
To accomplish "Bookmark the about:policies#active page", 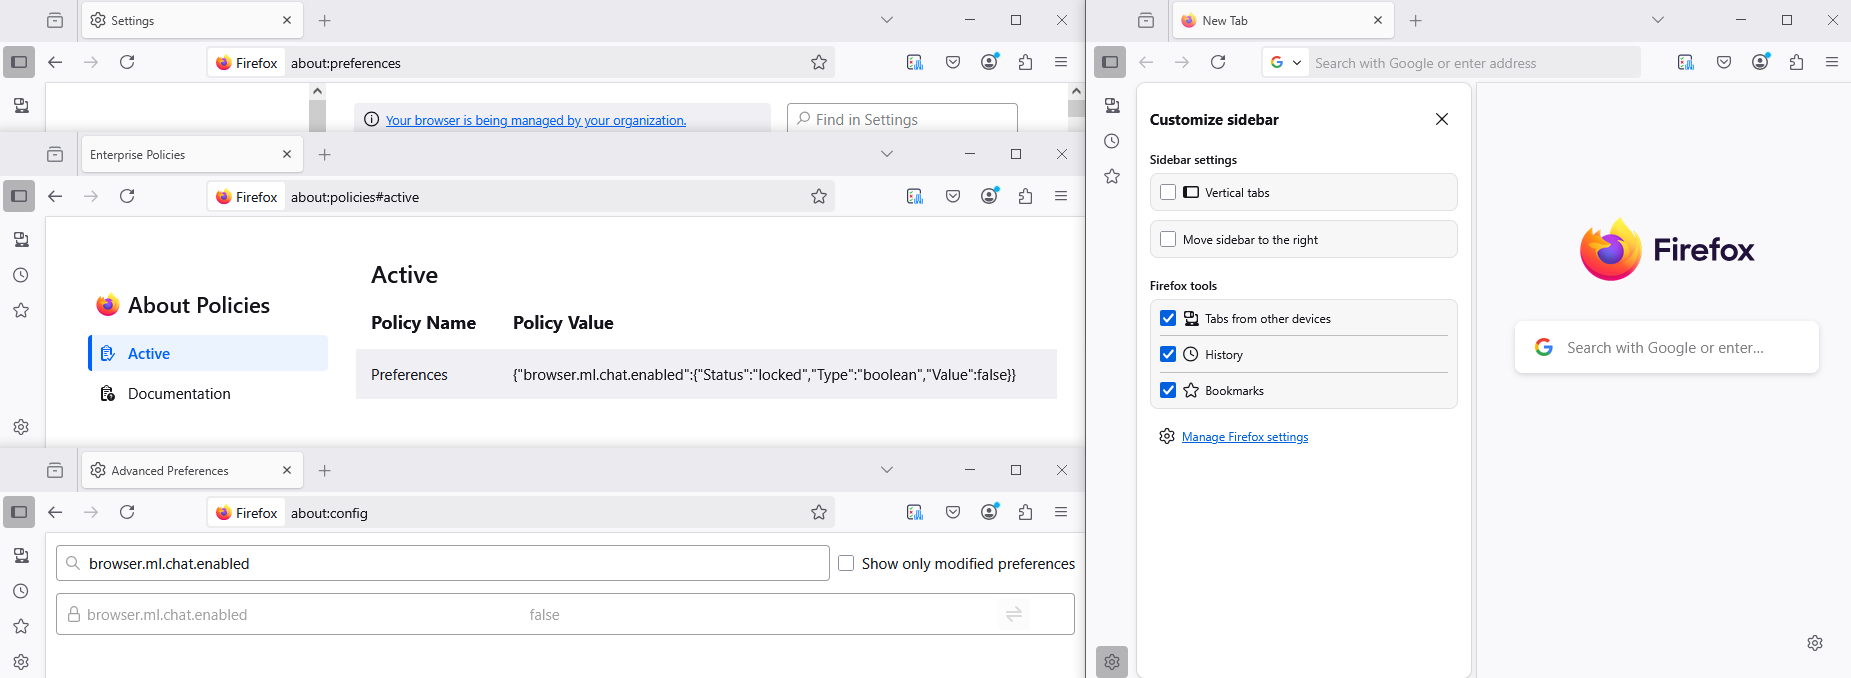I will point(819,196).
